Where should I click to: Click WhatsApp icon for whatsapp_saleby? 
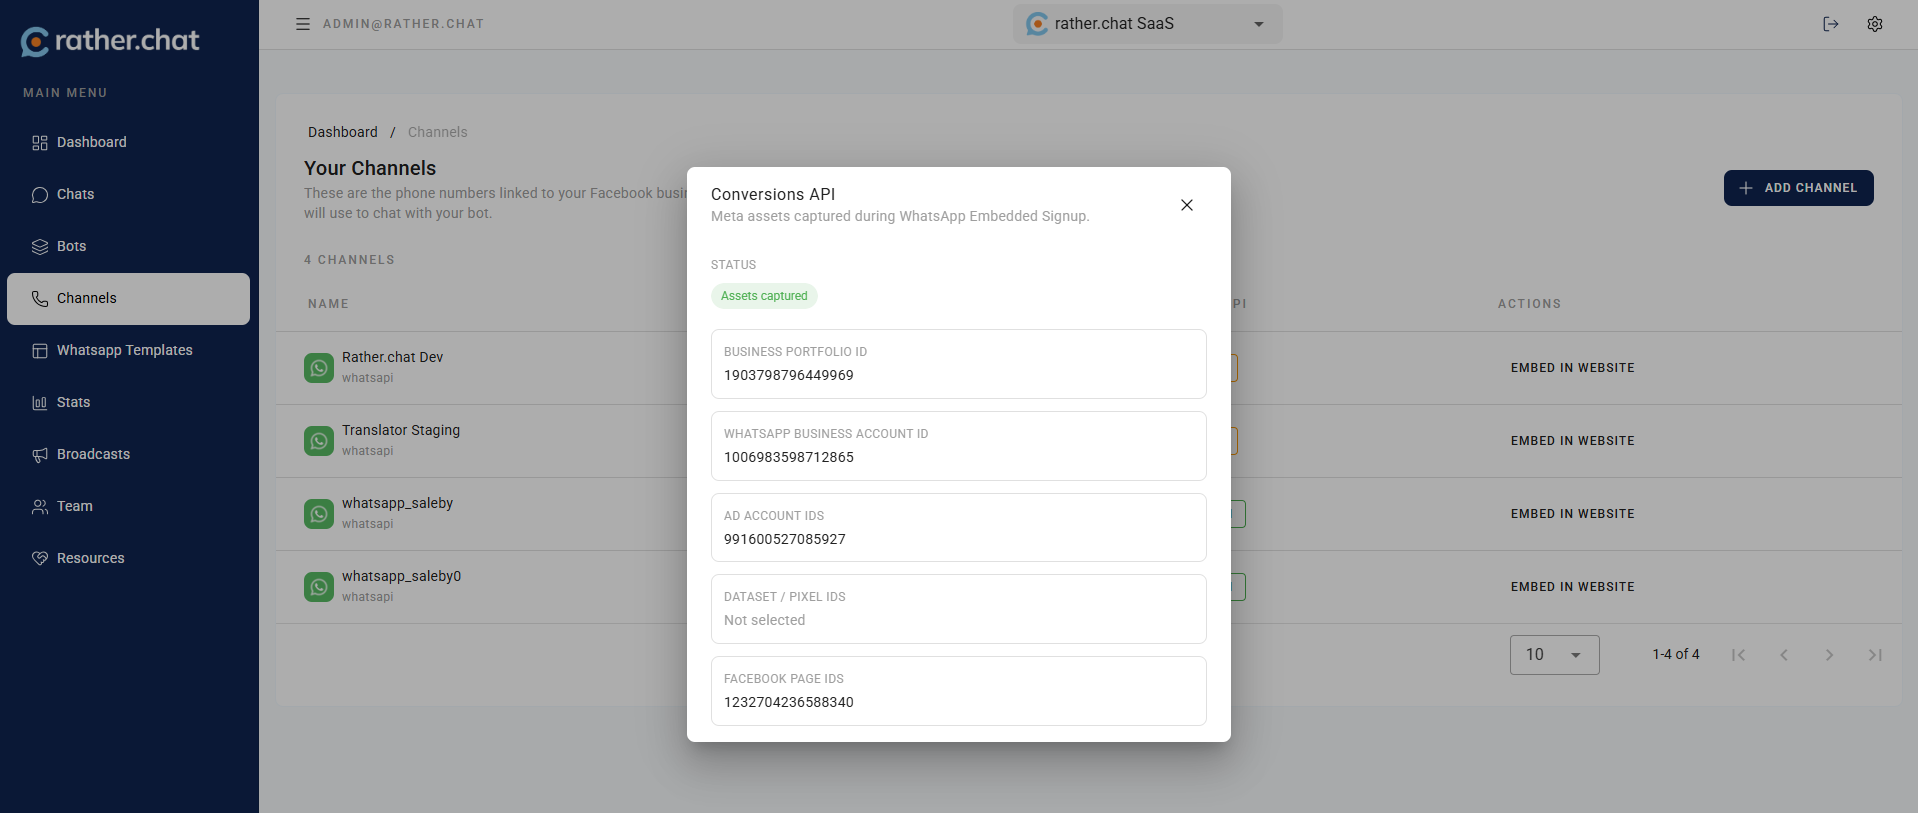click(x=319, y=514)
